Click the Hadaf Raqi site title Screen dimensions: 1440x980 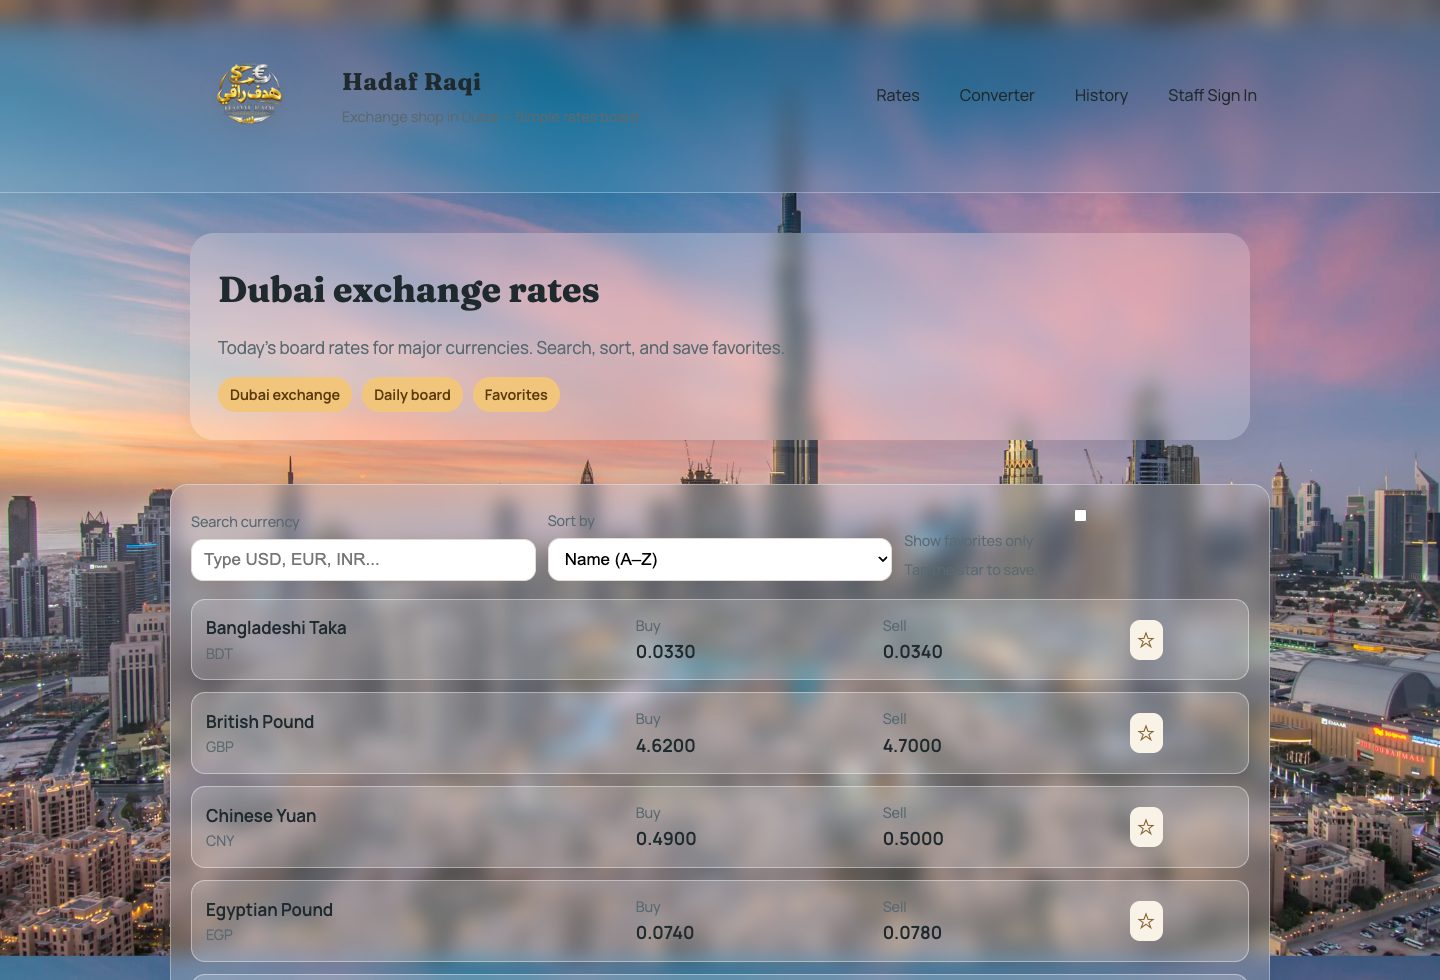411,82
